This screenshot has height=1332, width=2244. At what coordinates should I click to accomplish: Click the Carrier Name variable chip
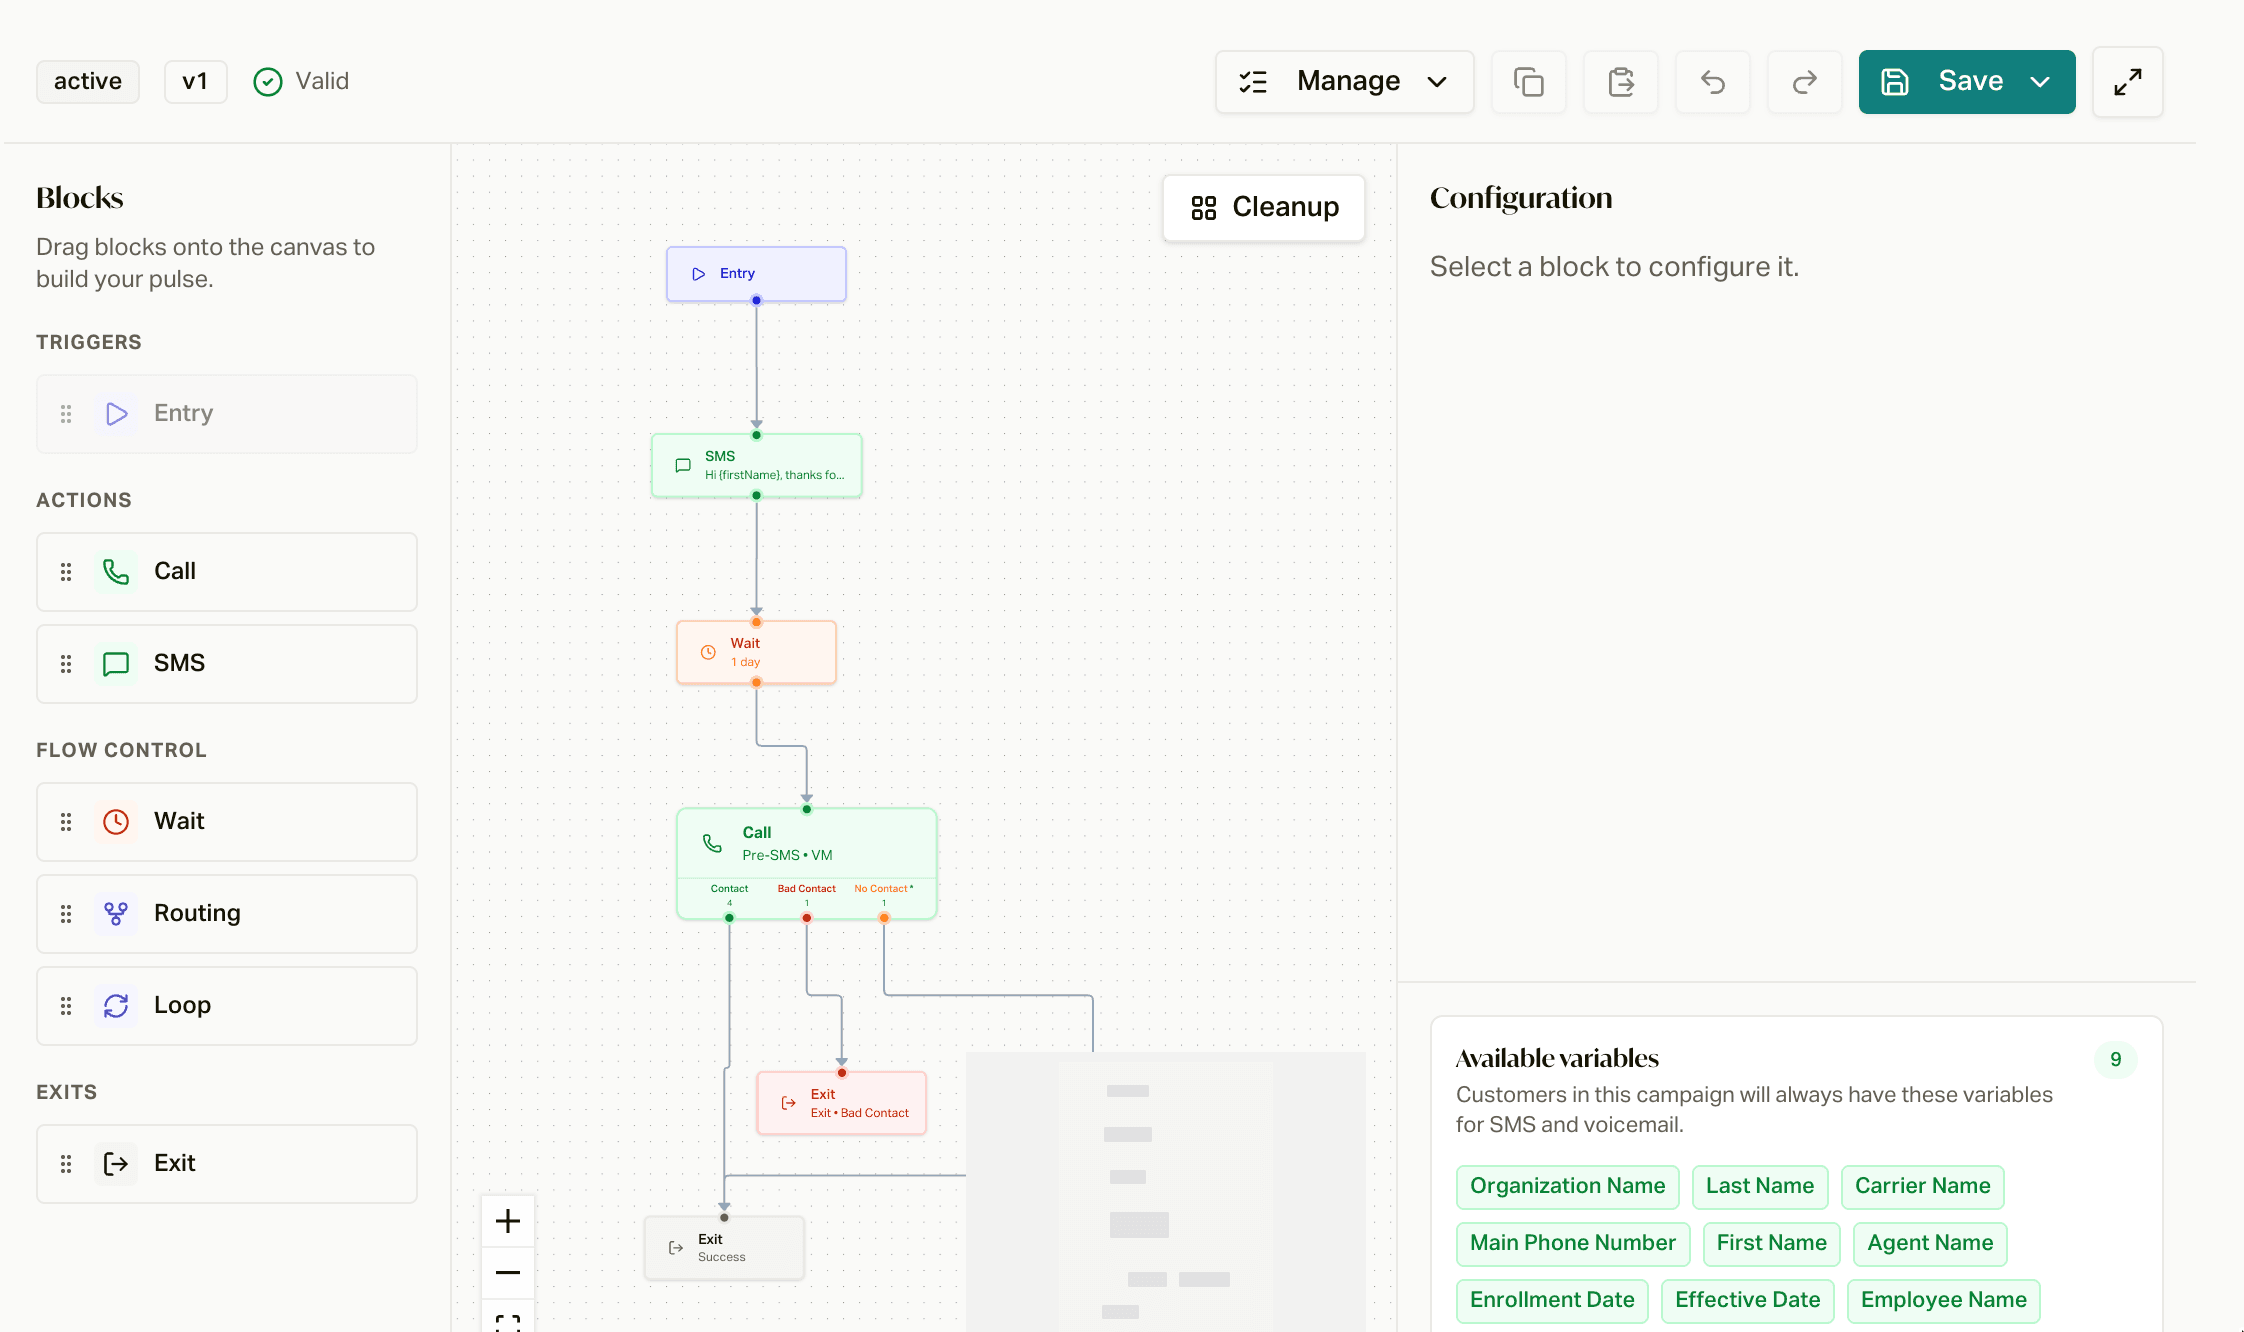pos(1922,1187)
